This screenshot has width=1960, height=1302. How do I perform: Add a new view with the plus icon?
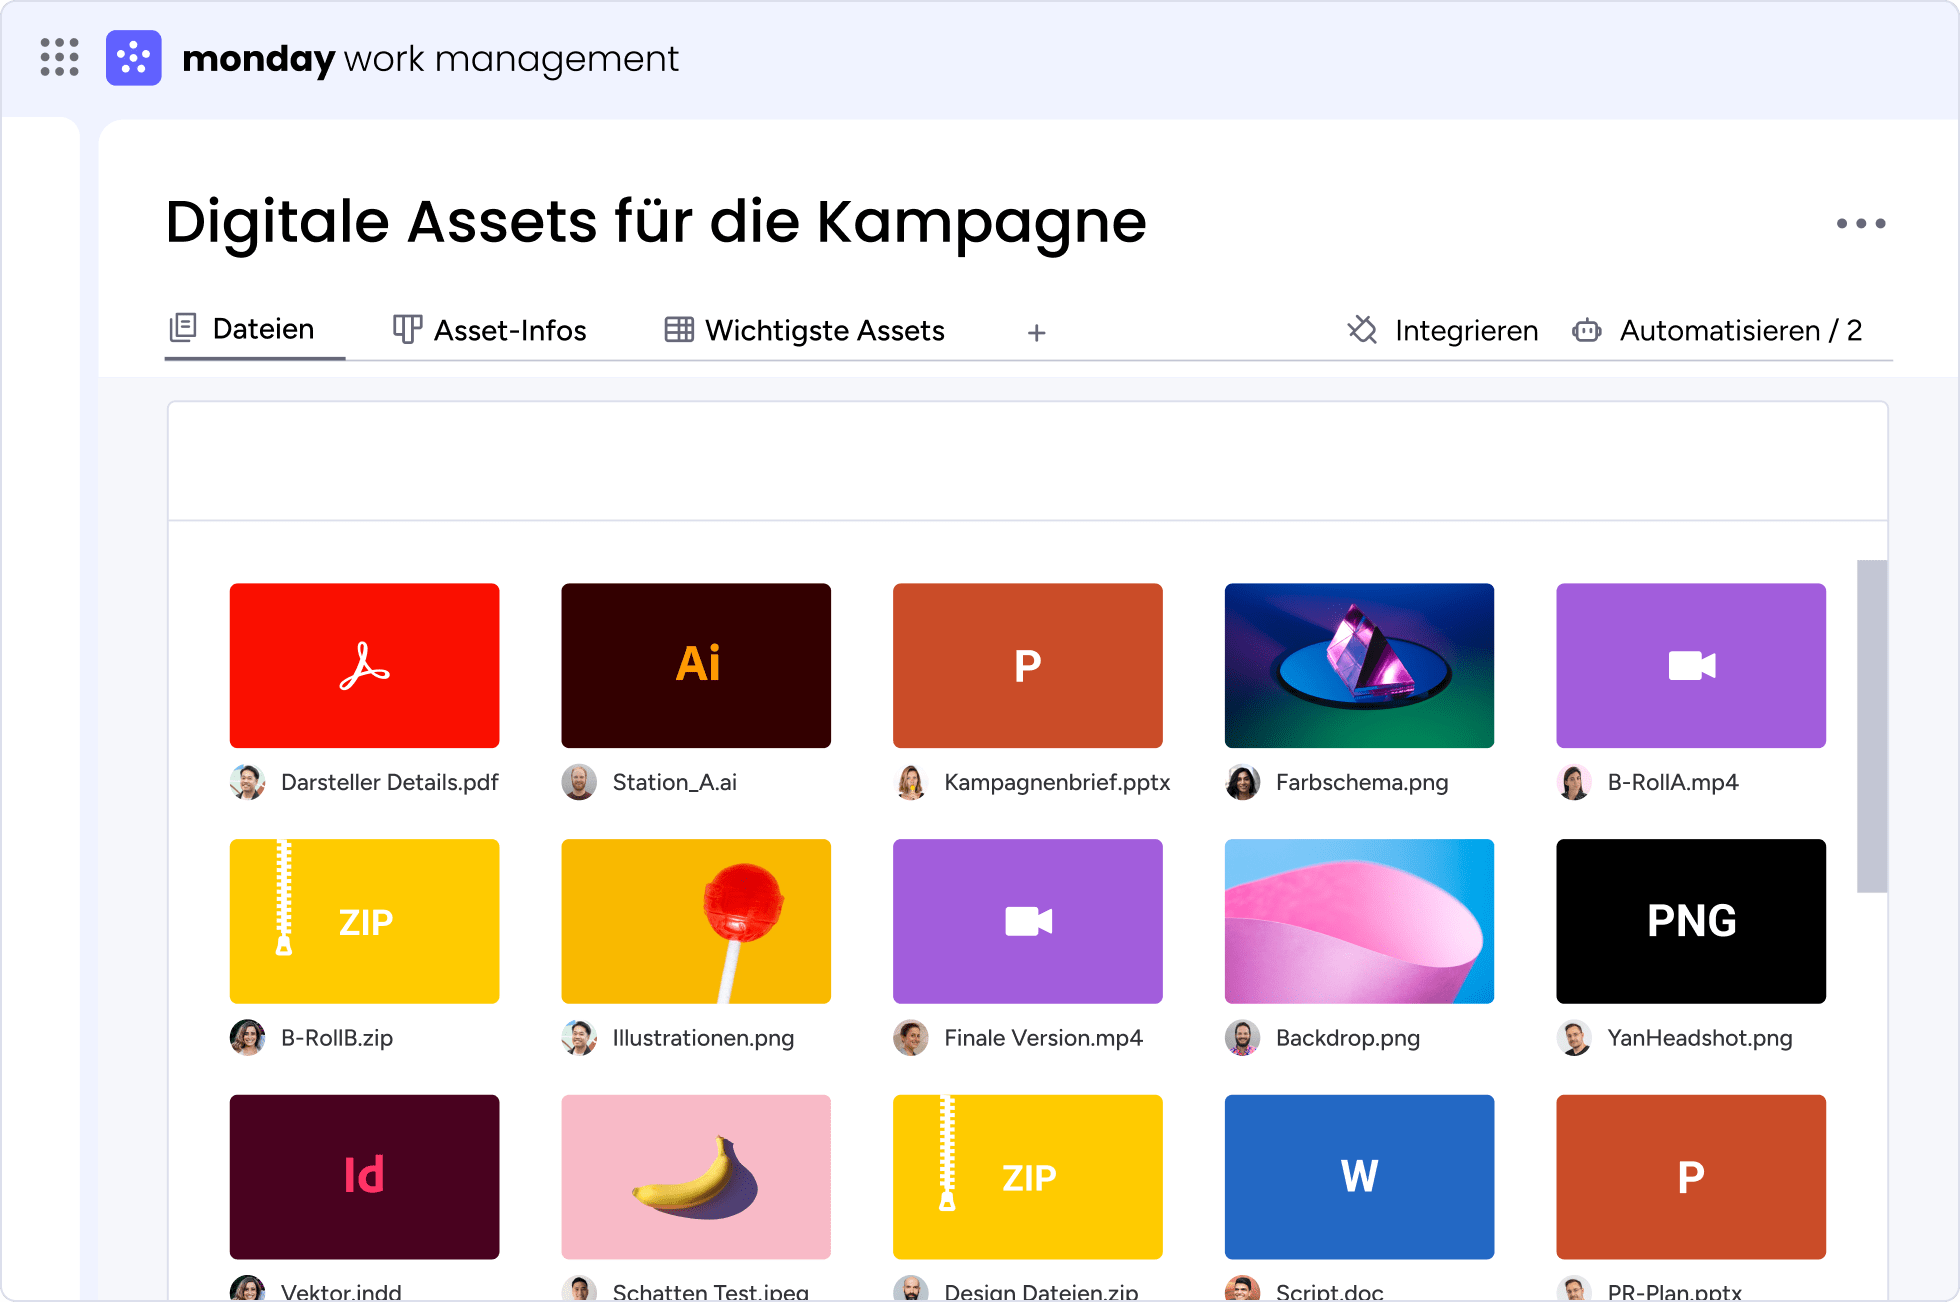[x=1036, y=333]
